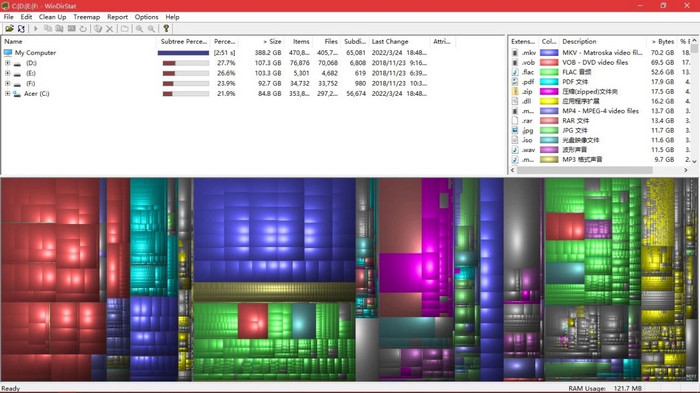Open the Clean Up menu
This screenshot has height=393, width=700.
52,17
